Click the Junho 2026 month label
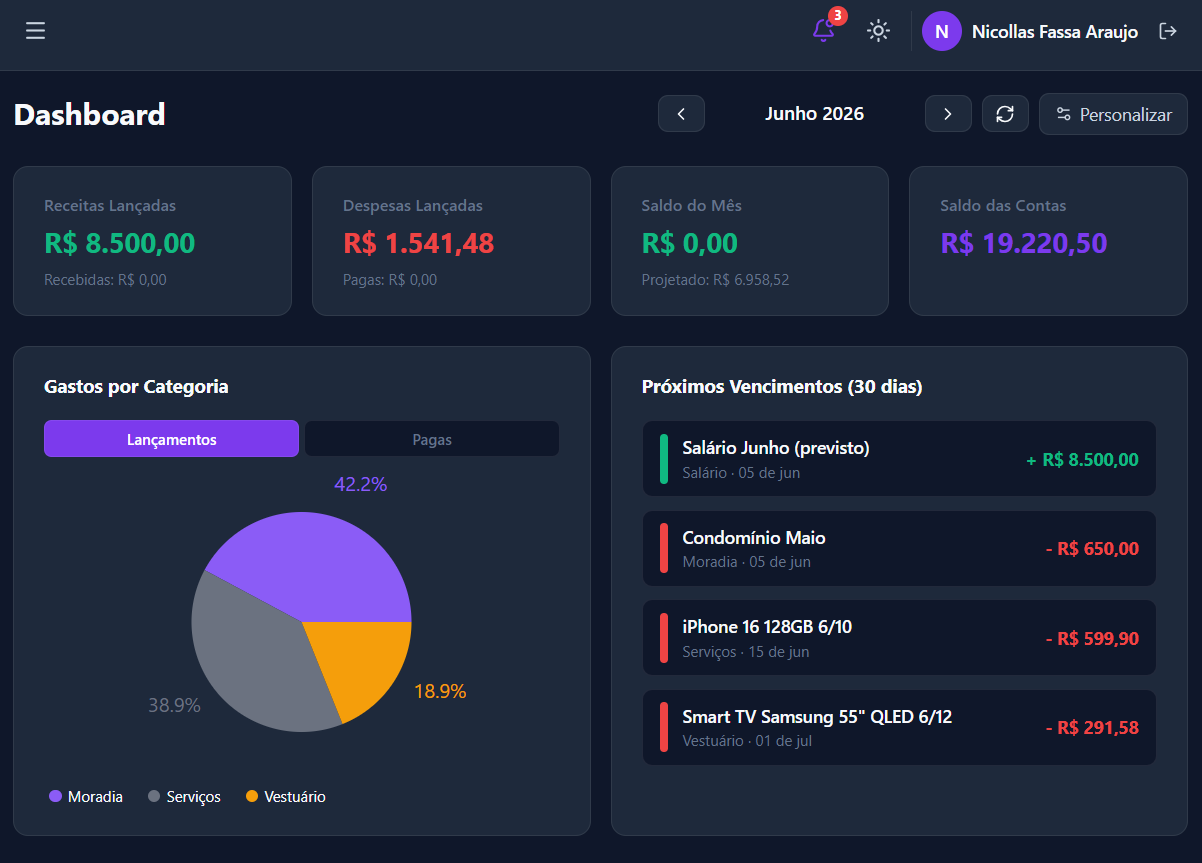Viewport: 1202px width, 863px height. [814, 114]
